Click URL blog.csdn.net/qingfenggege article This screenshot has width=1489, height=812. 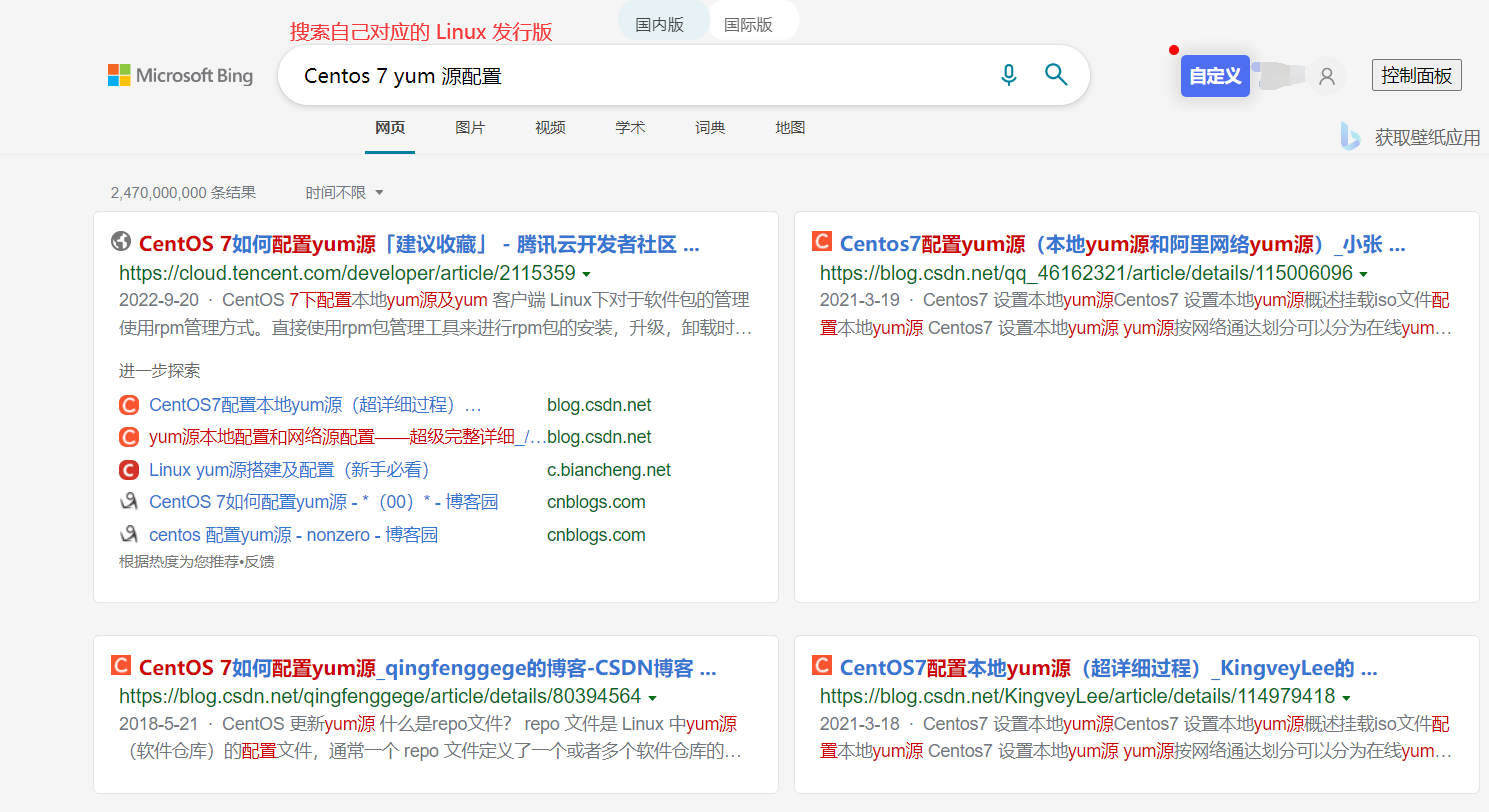[x=380, y=697]
